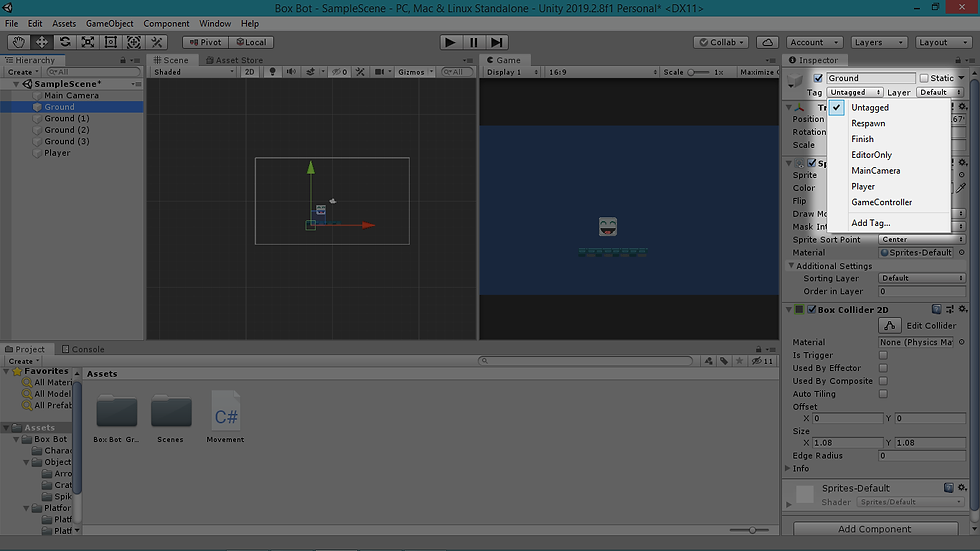This screenshot has height=551, width=980.
Task: Switch to the Console tab
Action: pos(83,349)
